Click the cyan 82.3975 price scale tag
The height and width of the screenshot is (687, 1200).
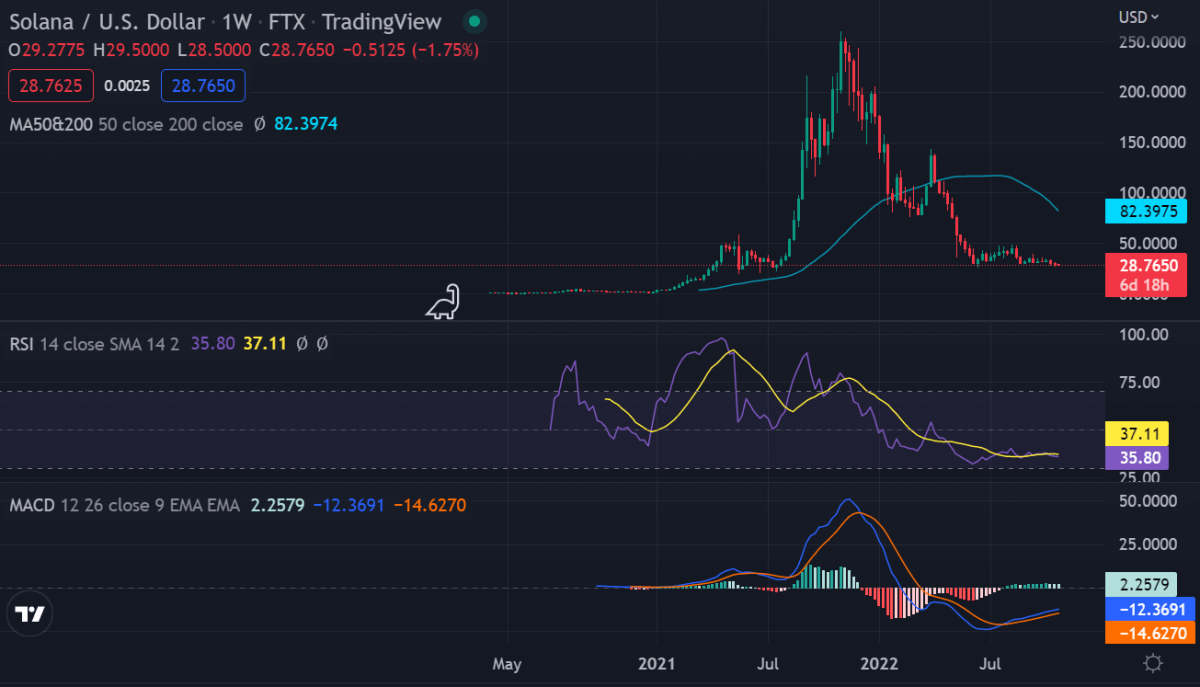tap(1146, 212)
